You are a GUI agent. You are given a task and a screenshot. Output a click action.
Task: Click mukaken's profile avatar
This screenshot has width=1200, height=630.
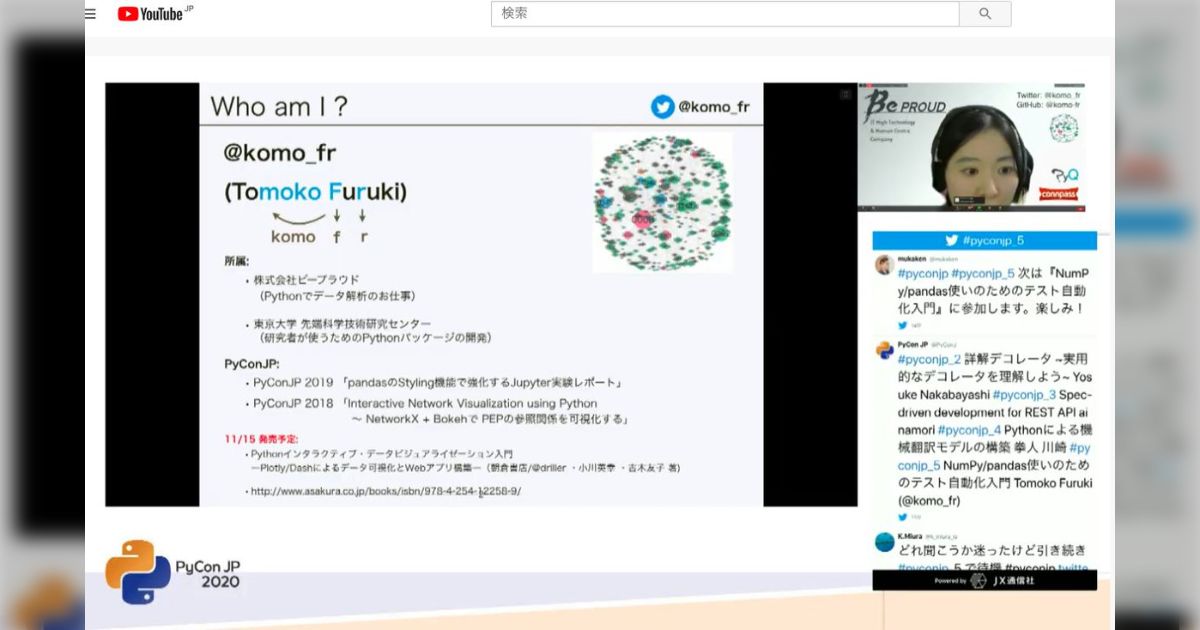(882, 262)
